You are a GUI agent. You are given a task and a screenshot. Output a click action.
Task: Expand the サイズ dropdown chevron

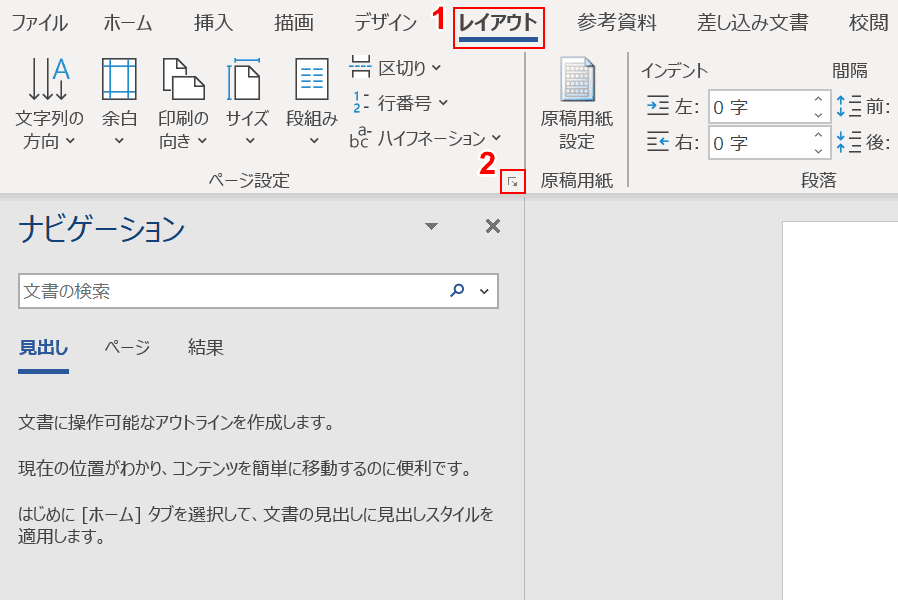(x=250, y=140)
